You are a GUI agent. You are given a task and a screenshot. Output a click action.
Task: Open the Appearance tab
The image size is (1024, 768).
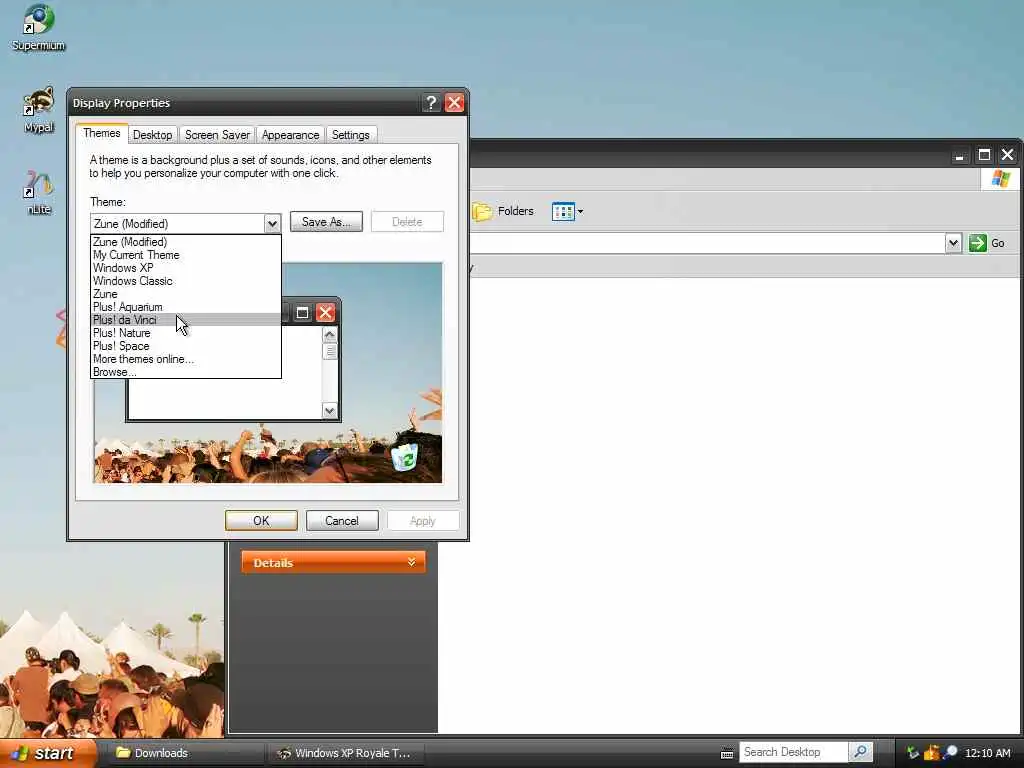coord(291,135)
